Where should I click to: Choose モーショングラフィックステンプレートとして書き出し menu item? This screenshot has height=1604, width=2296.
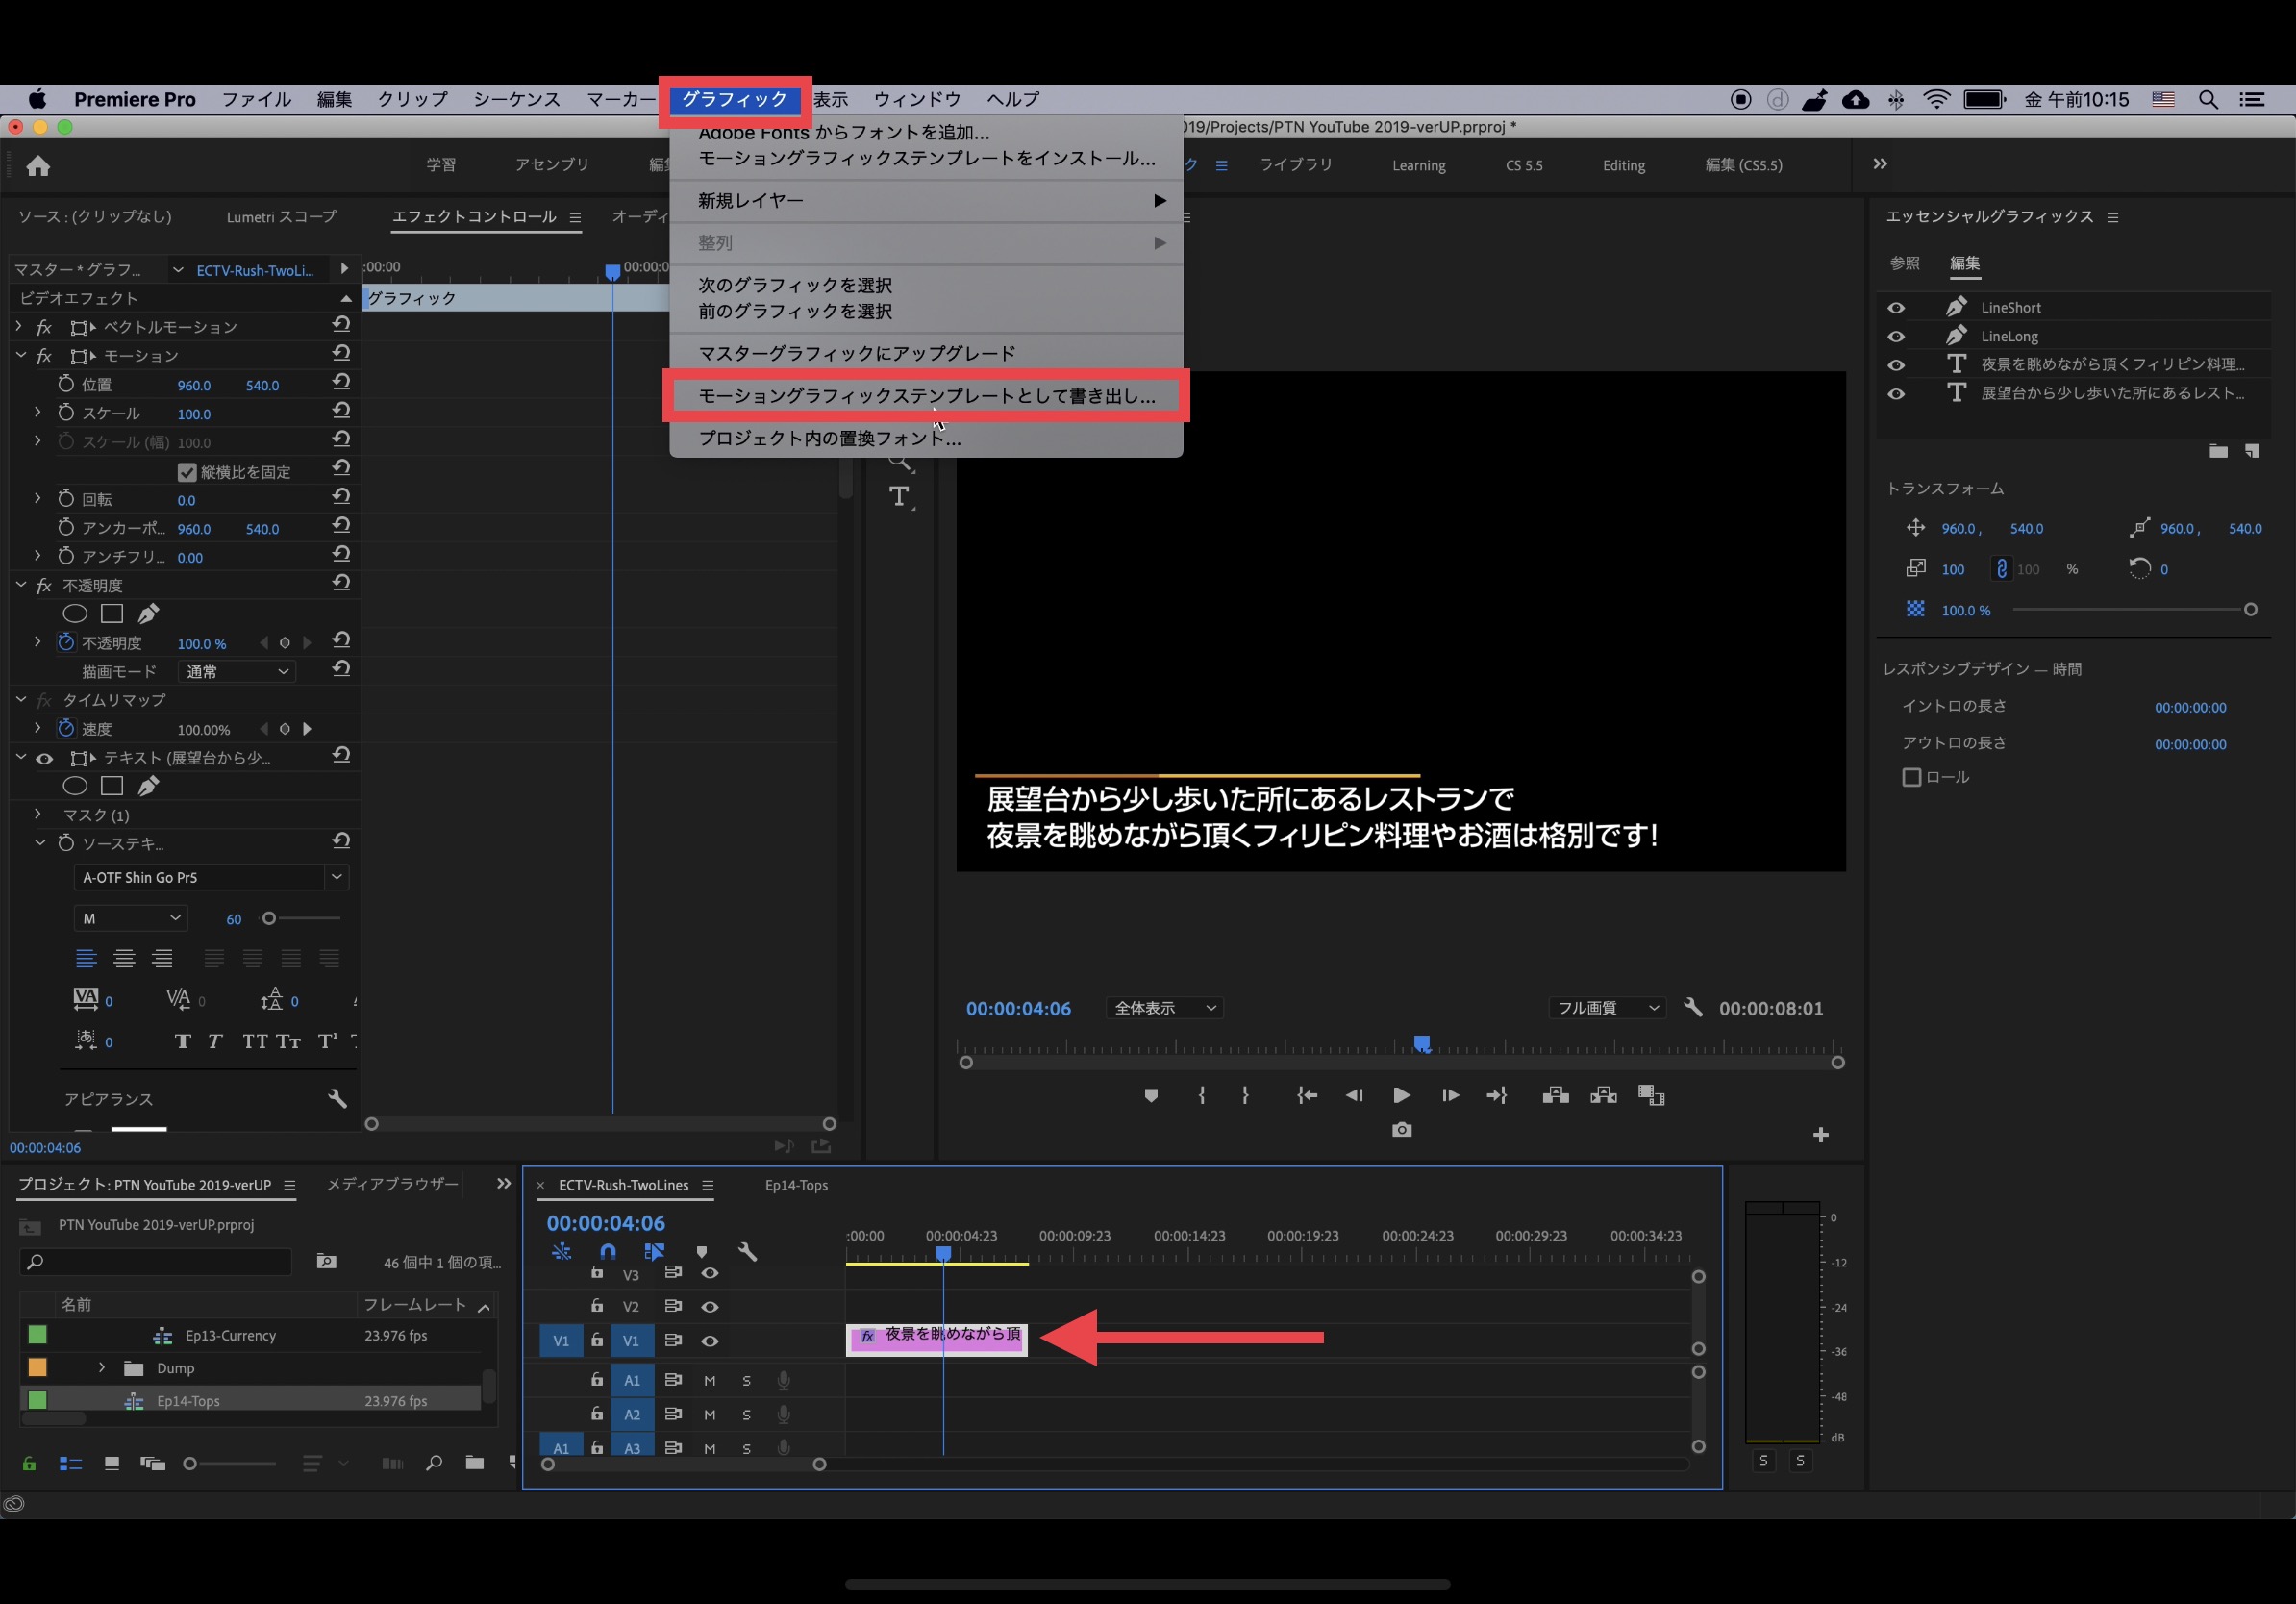[x=926, y=396]
